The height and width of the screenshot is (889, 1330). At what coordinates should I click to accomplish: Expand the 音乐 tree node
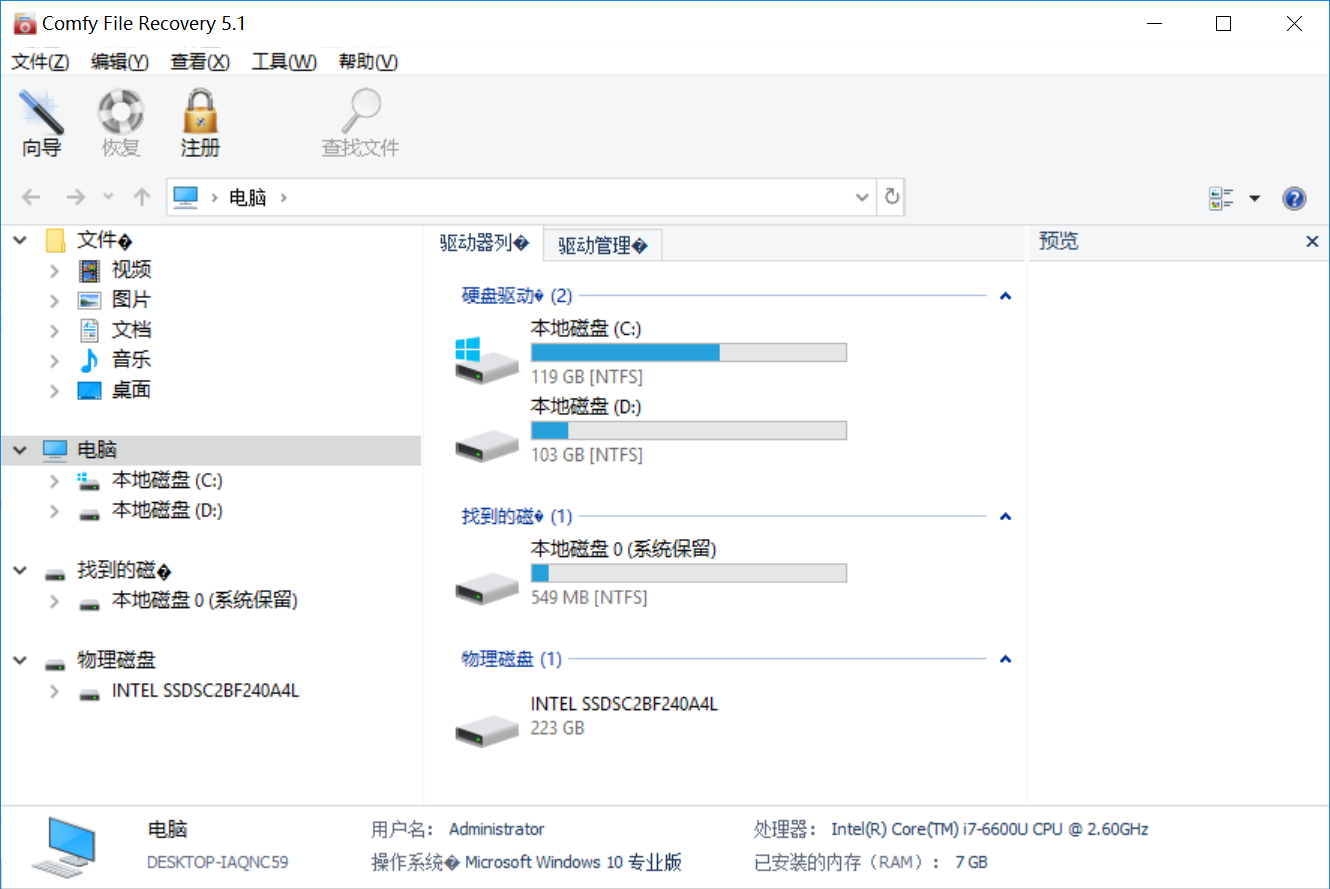(54, 360)
